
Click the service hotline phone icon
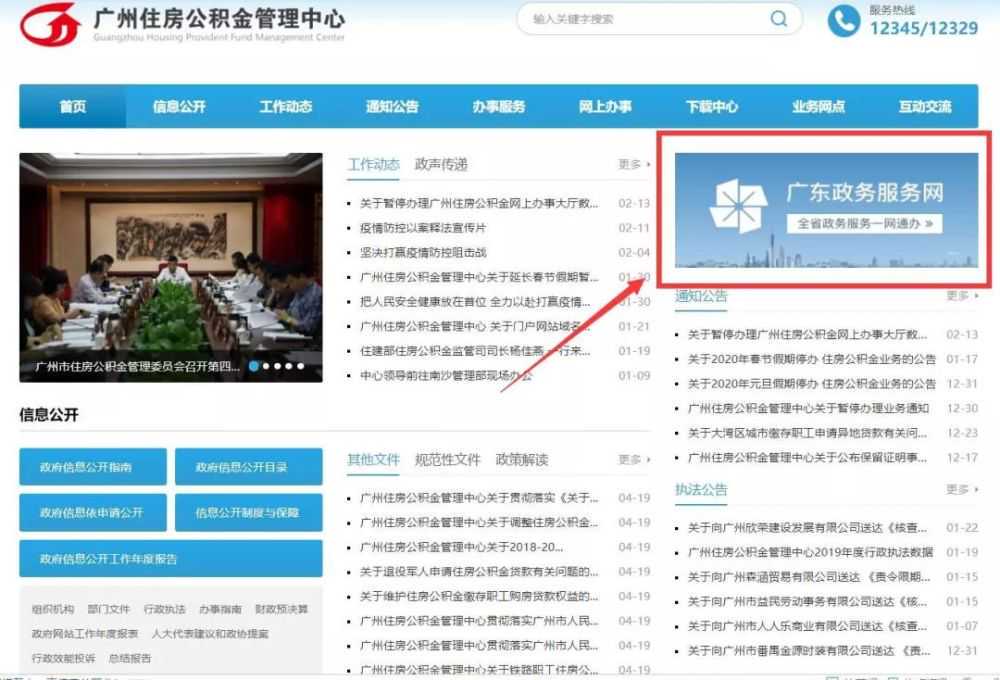click(843, 19)
